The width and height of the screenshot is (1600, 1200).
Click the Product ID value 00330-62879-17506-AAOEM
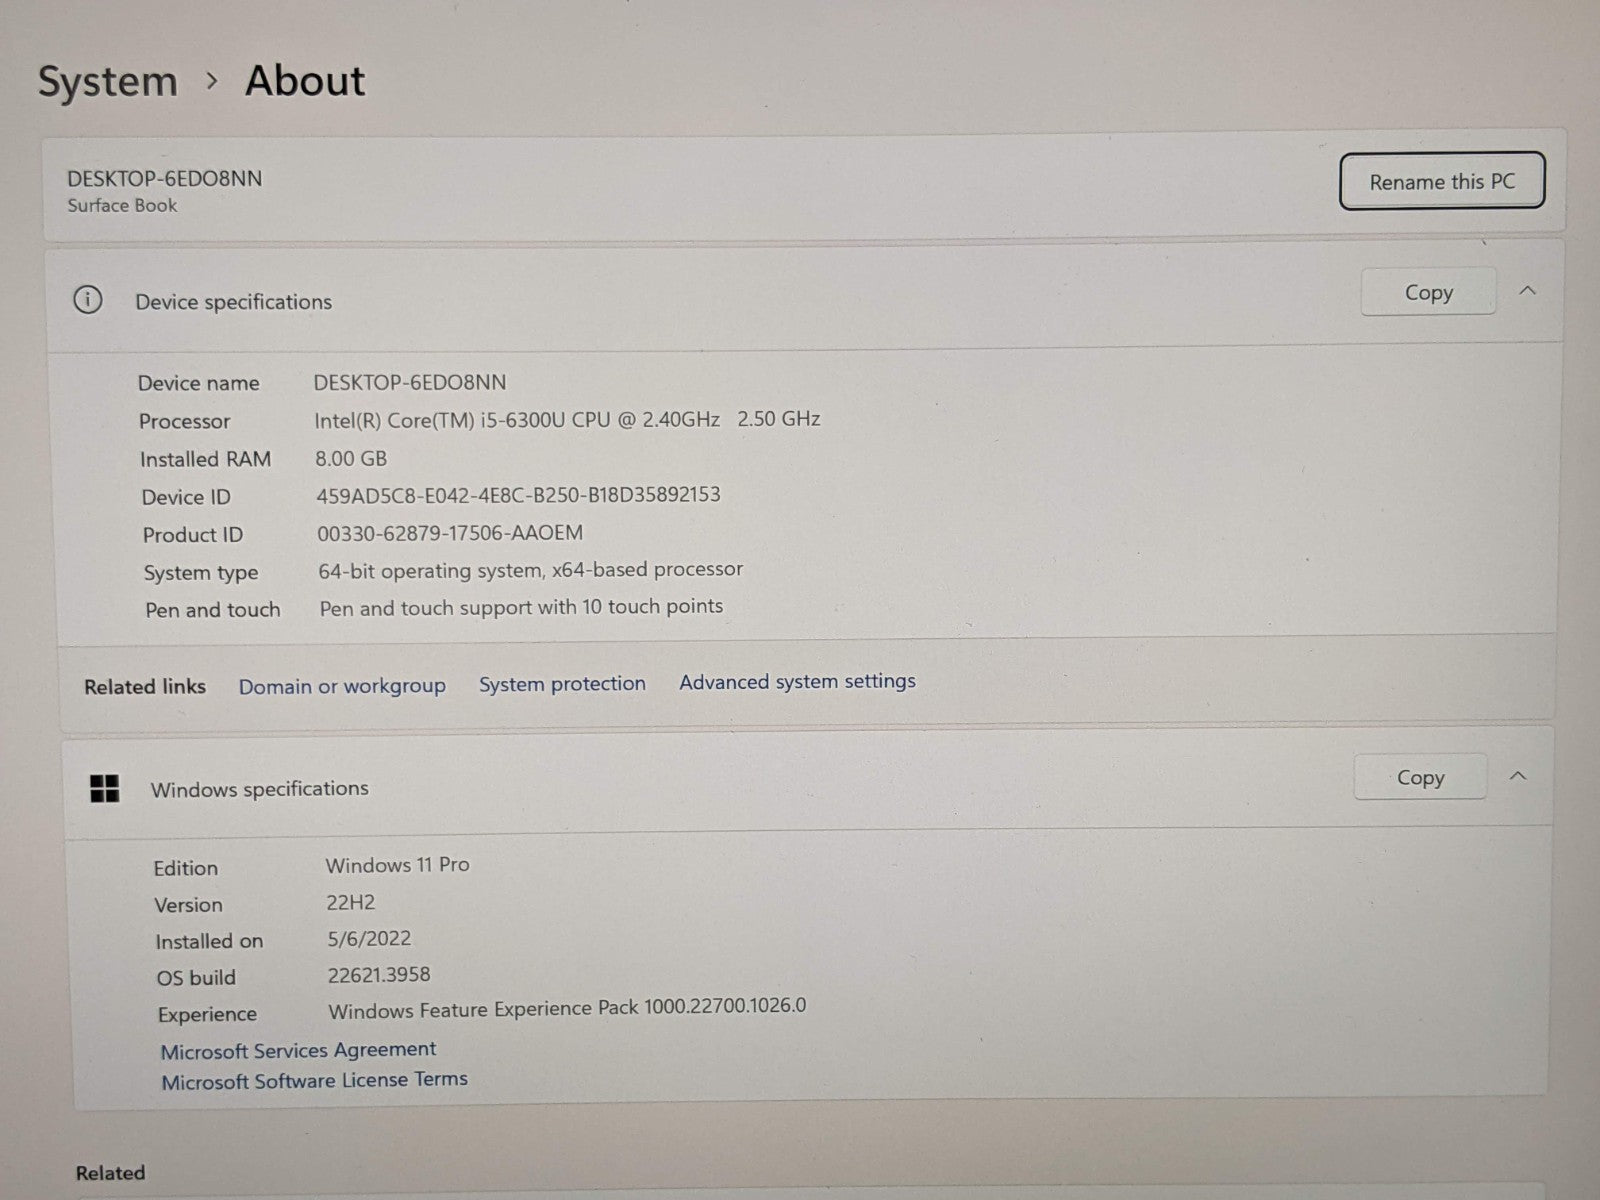[450, 533]
